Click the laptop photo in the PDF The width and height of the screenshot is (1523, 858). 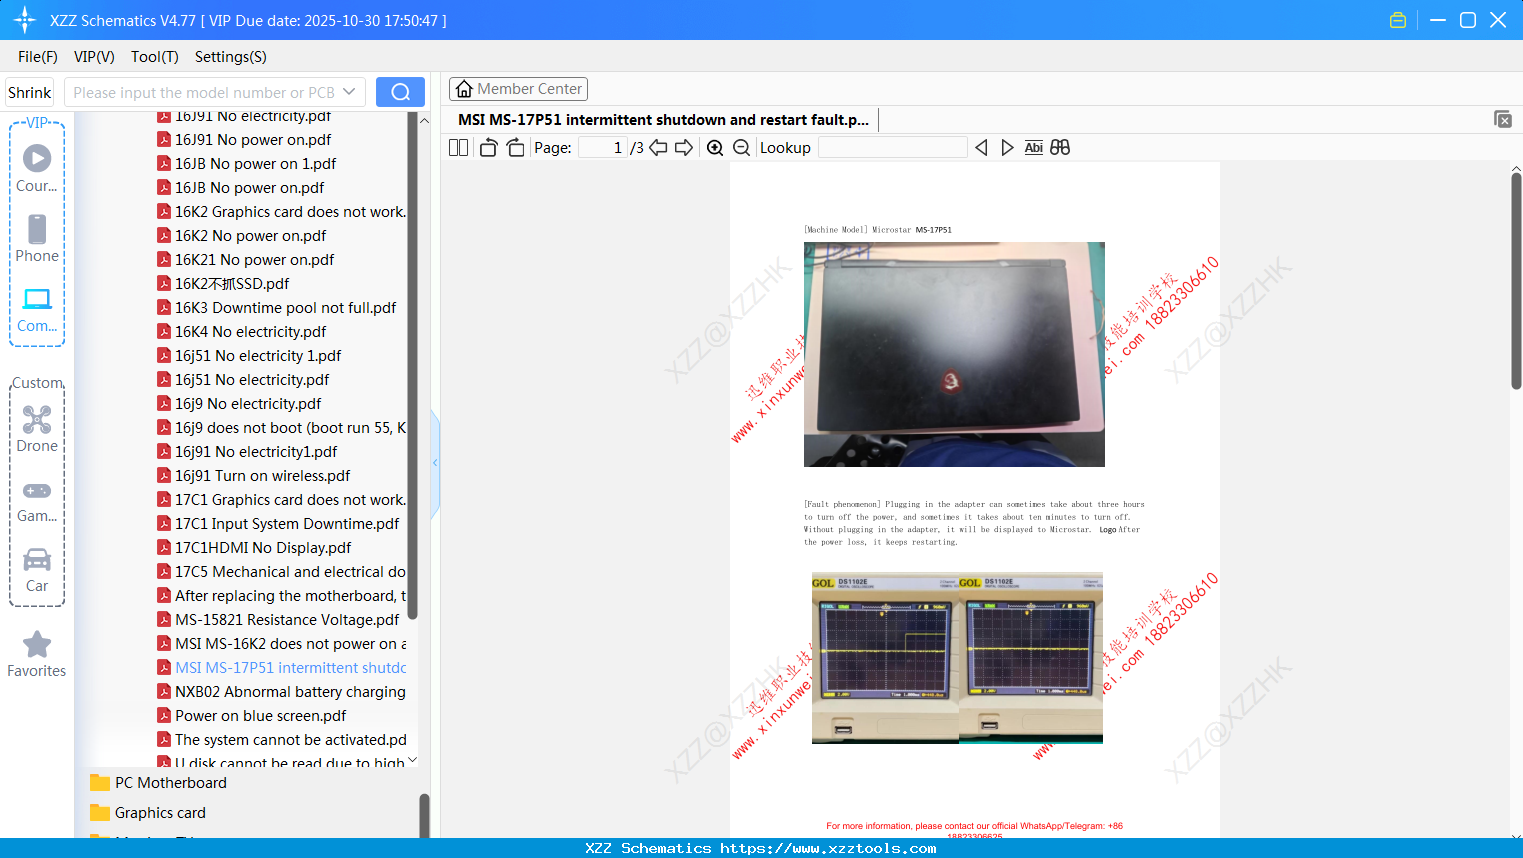pos(954,354)
